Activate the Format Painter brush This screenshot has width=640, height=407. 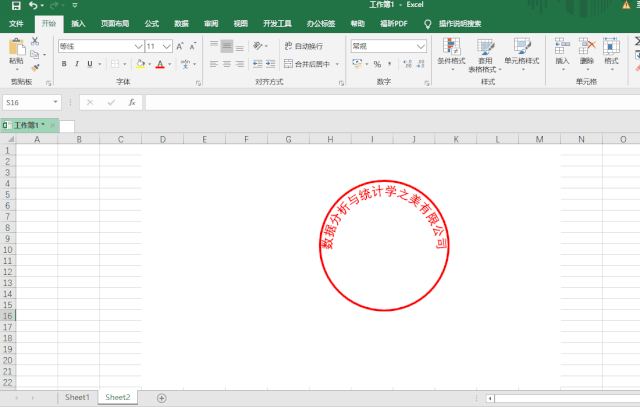(36, 67)
